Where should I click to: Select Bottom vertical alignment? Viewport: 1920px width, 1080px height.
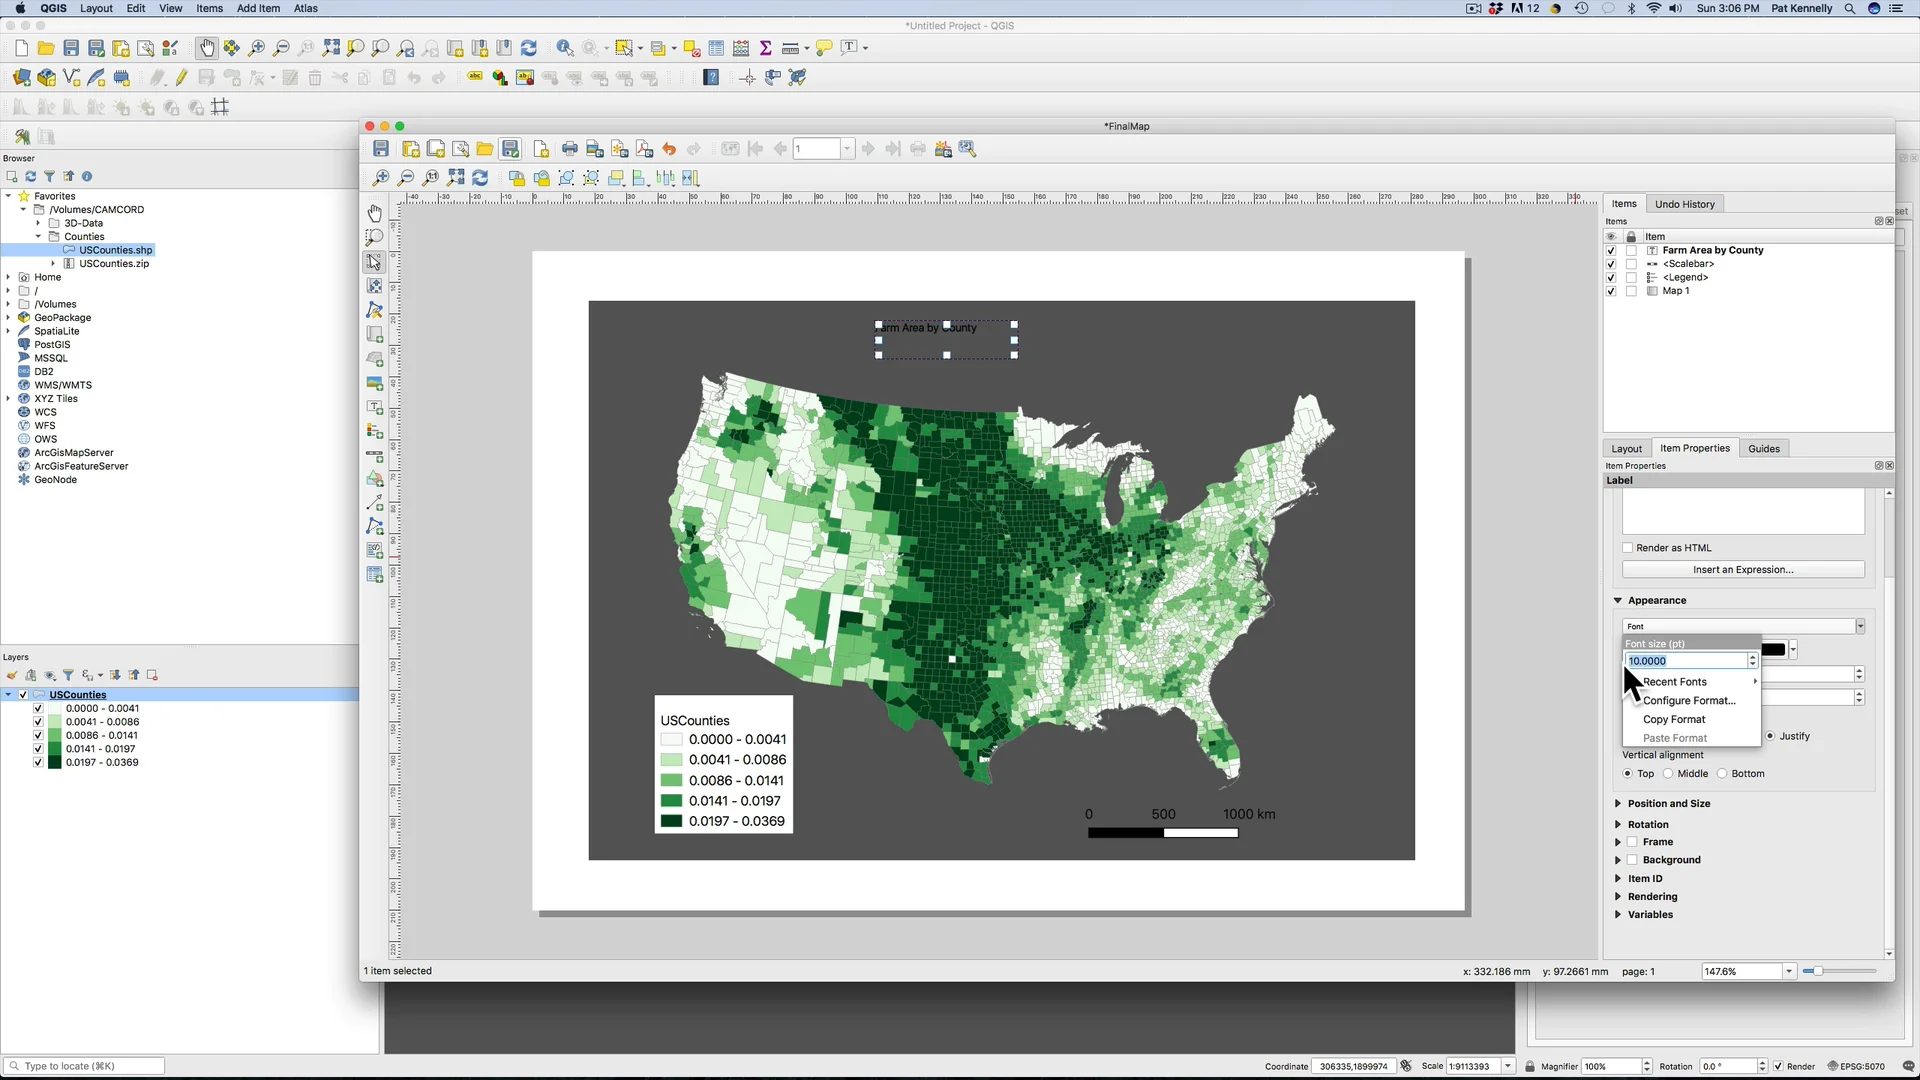coord(1722,774)
